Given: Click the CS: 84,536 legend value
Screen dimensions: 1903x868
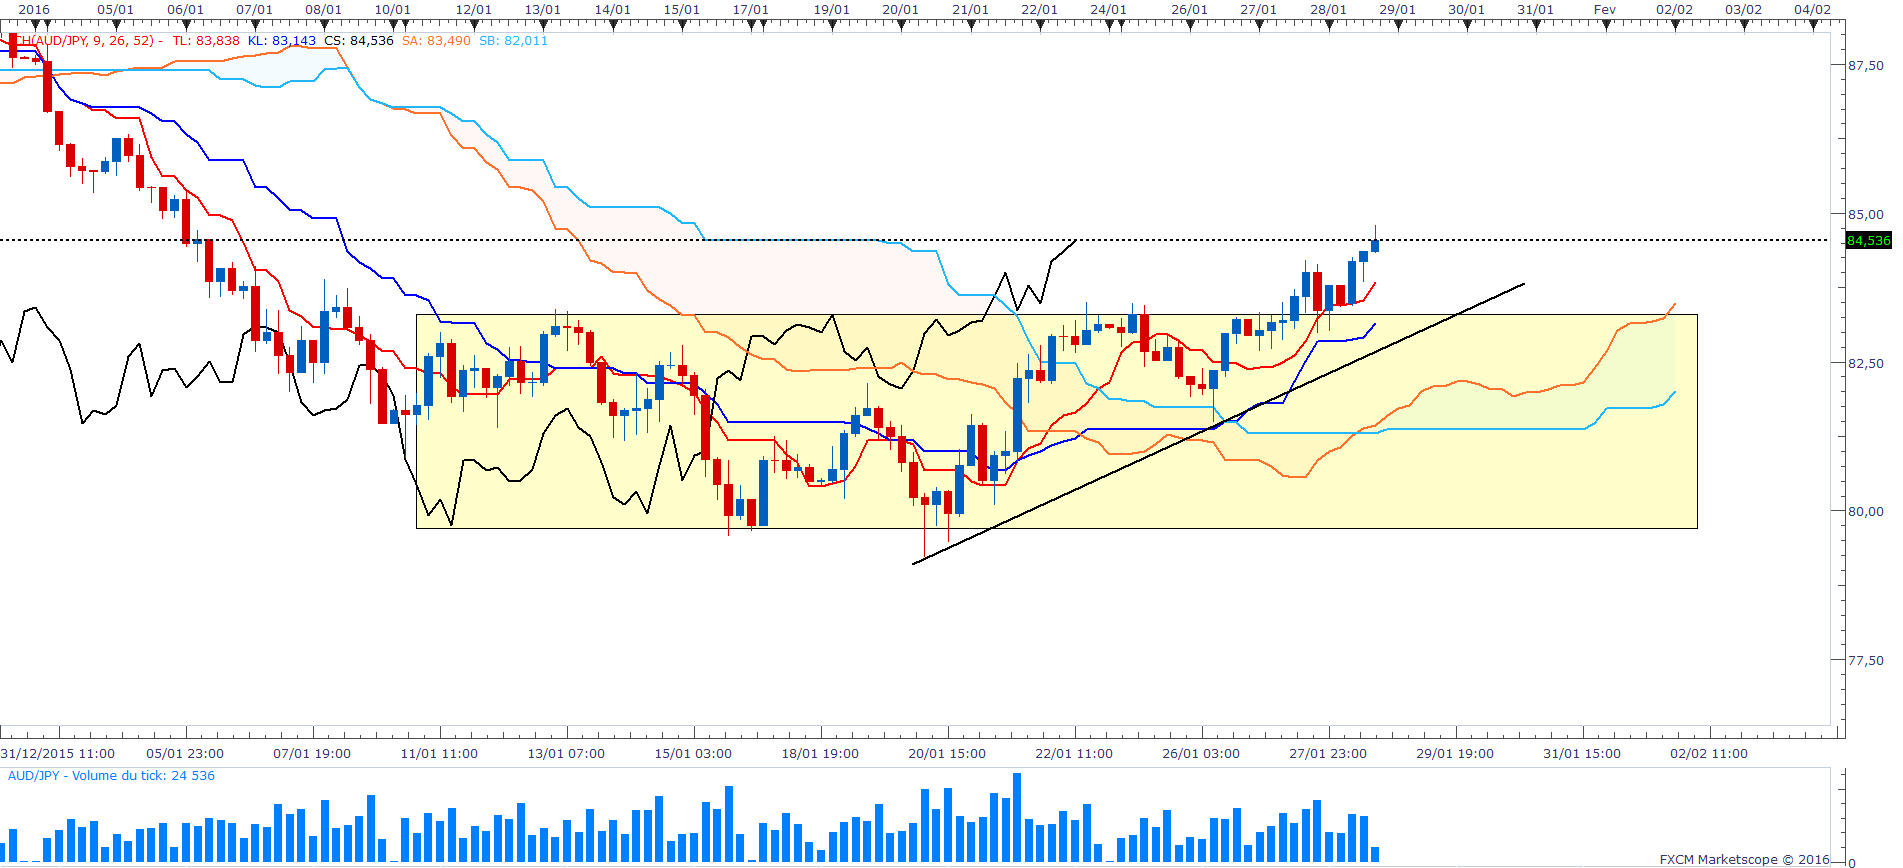Looking at the screenshot, I should coord(359,41).
